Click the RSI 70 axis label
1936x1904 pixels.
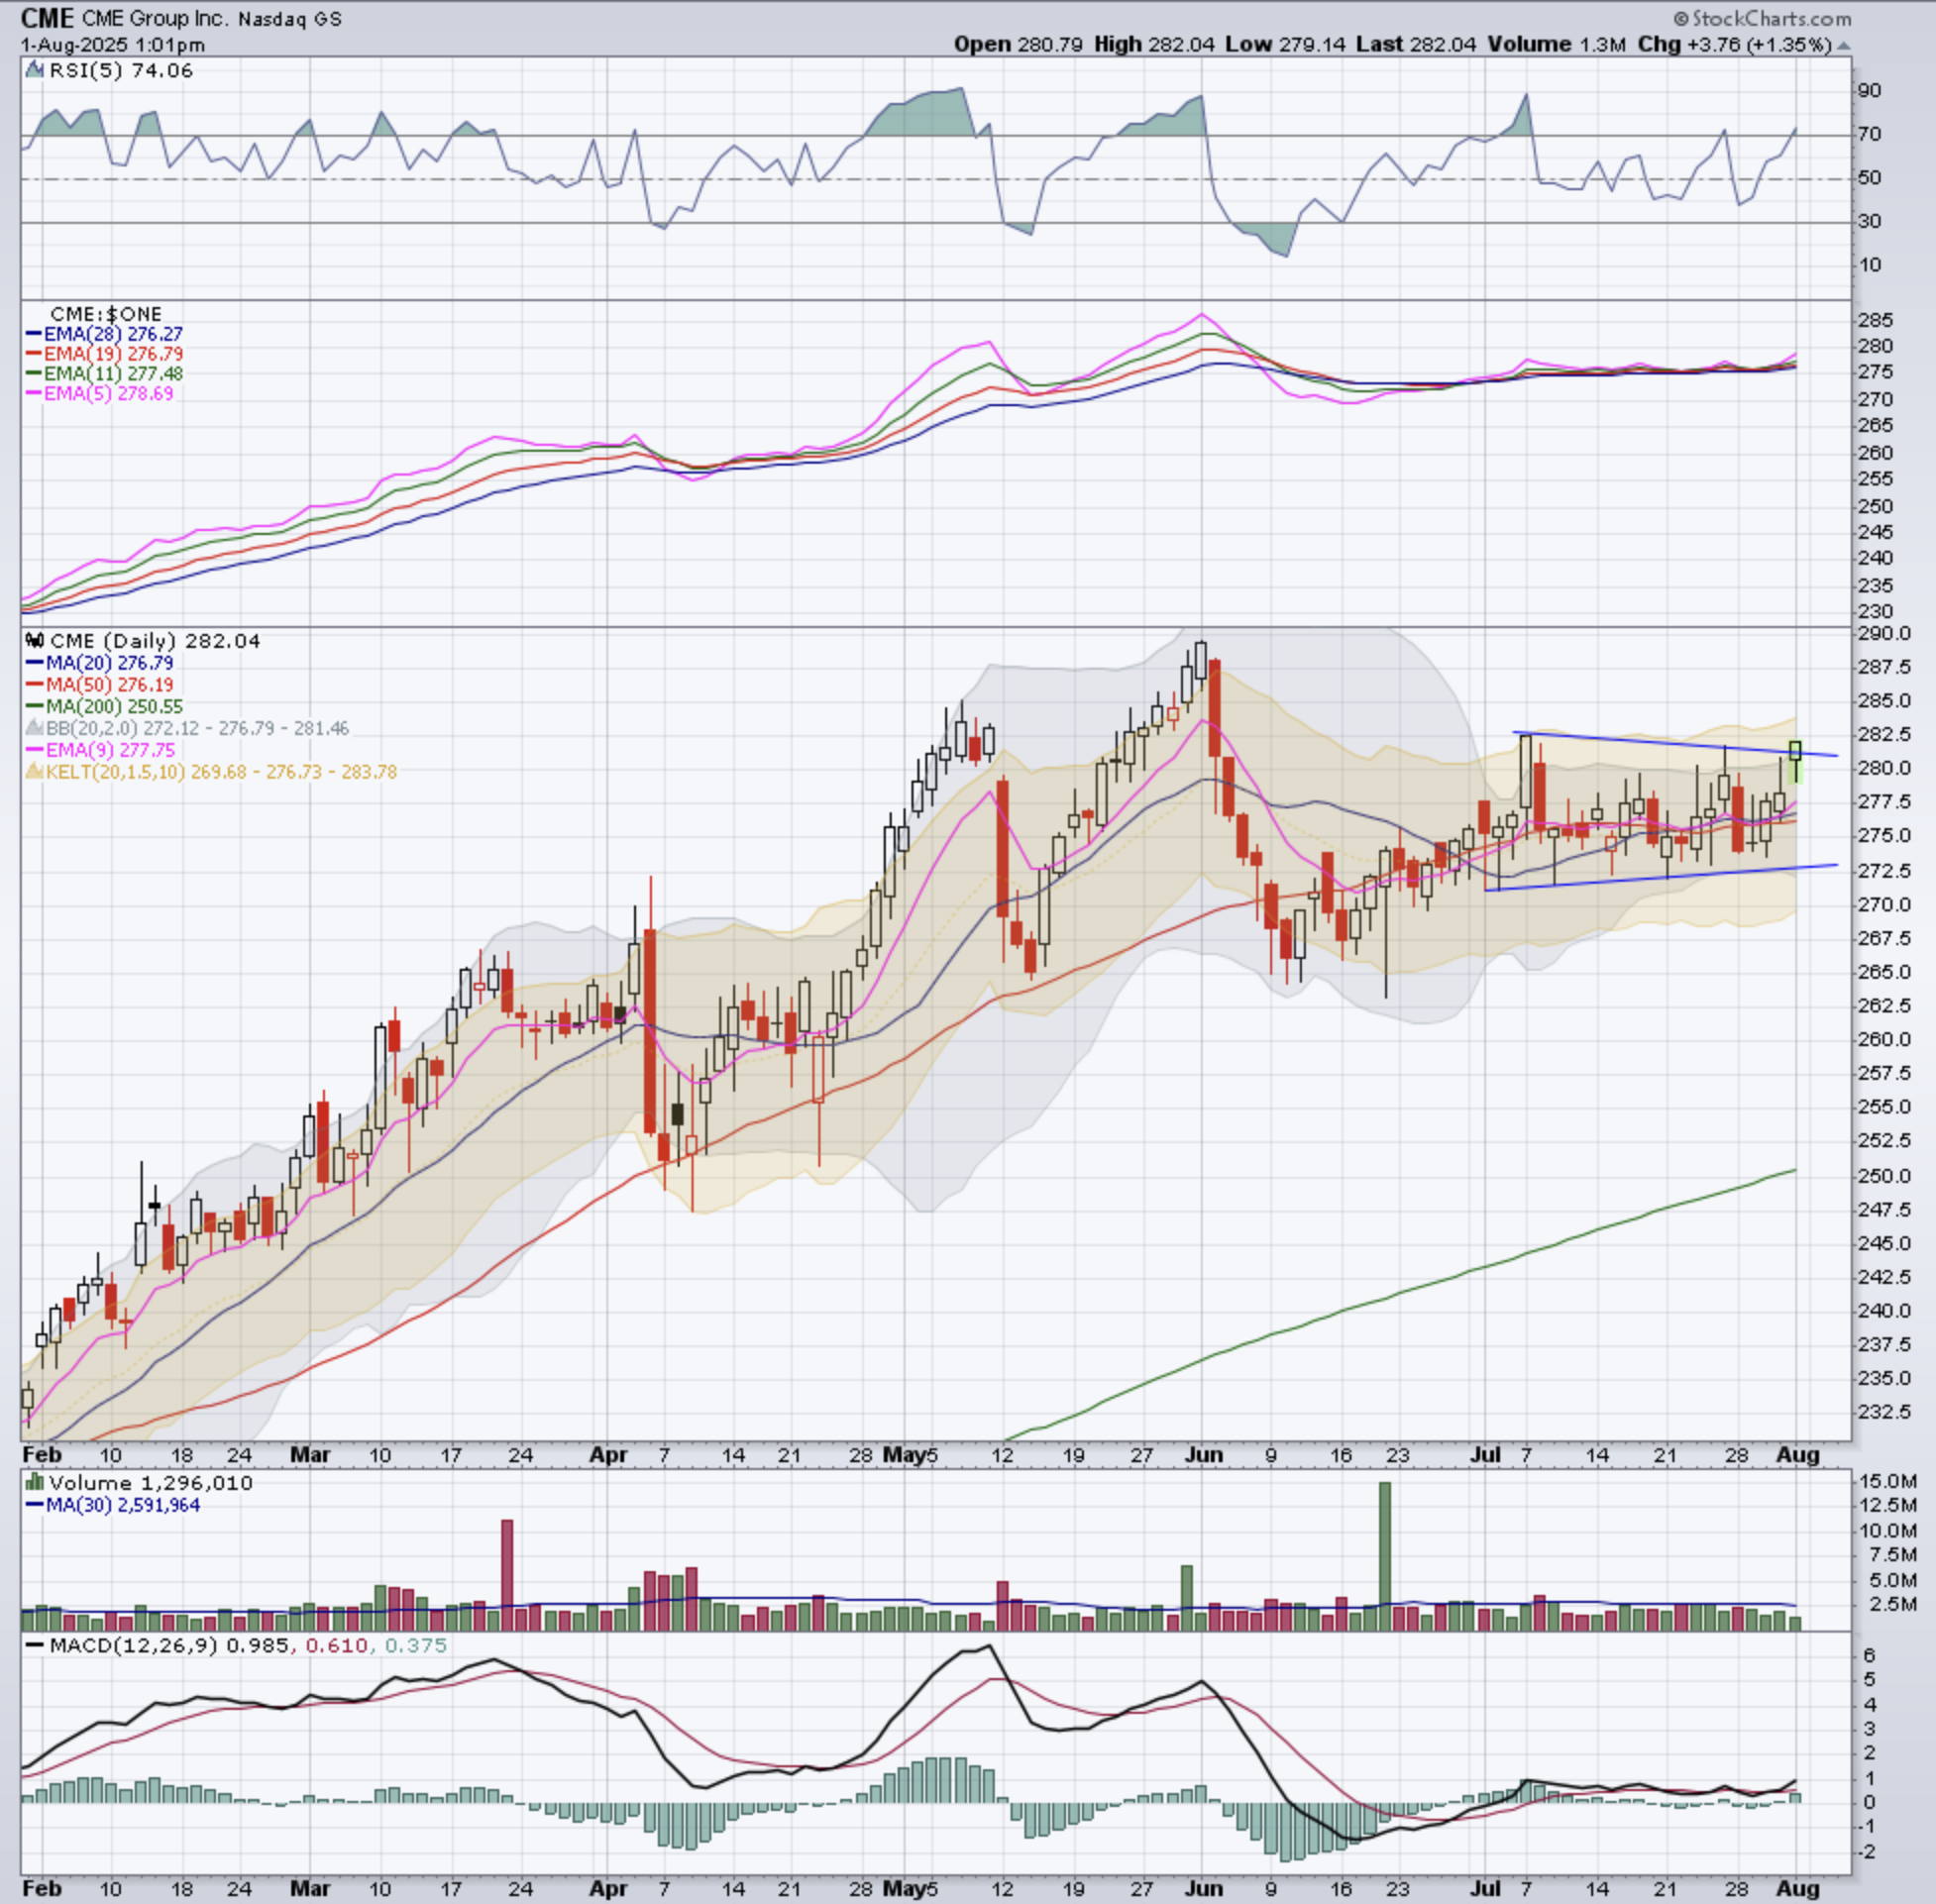coord(1870,134)
